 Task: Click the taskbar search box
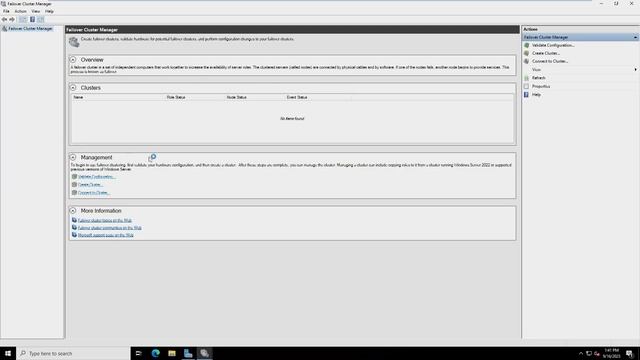tap(73, 353)
